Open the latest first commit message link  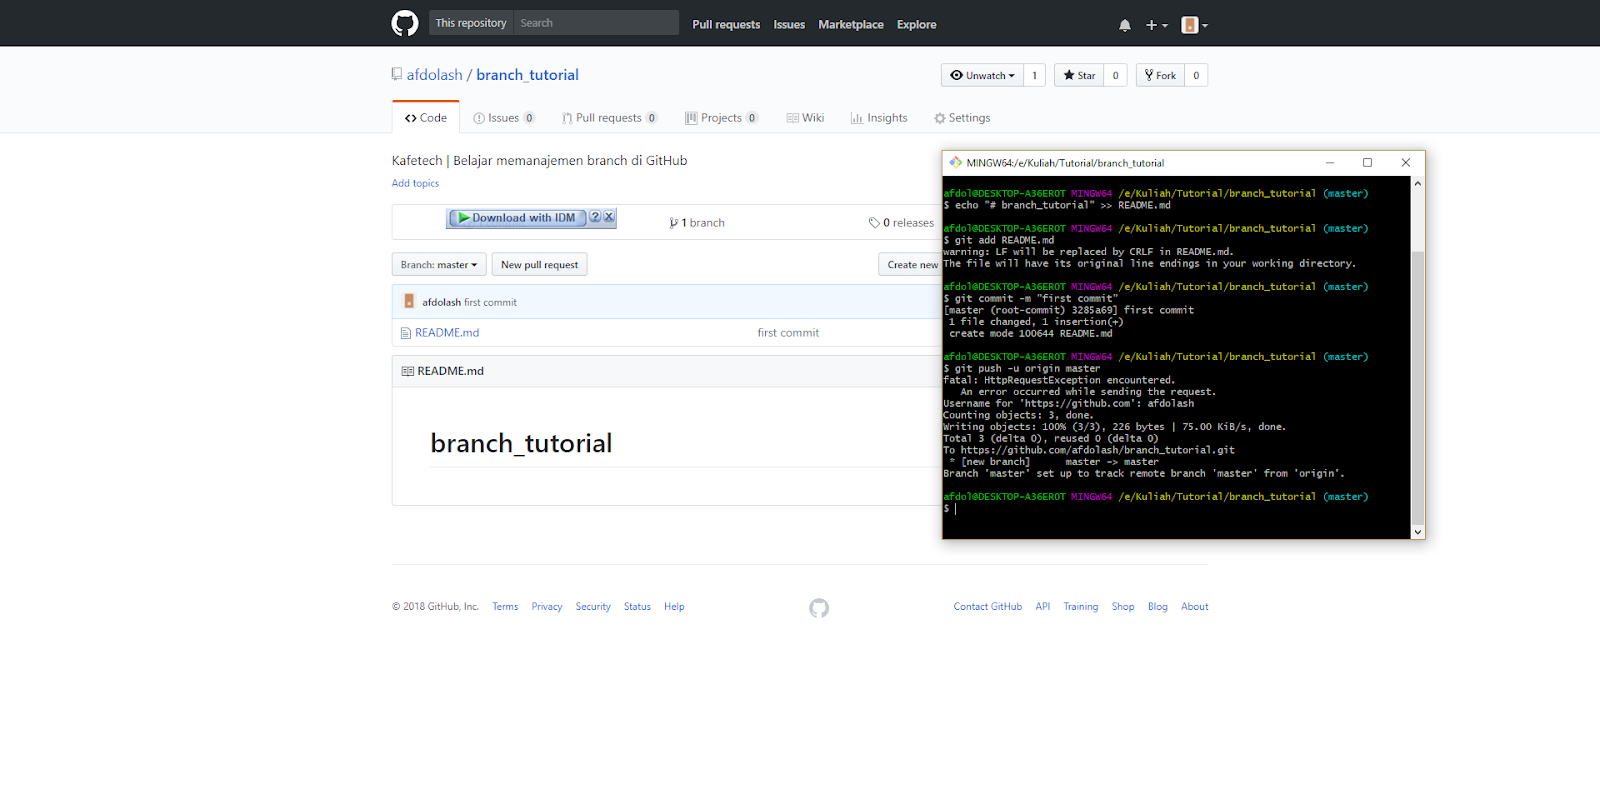pyautogui.click(x=490, y=302)
